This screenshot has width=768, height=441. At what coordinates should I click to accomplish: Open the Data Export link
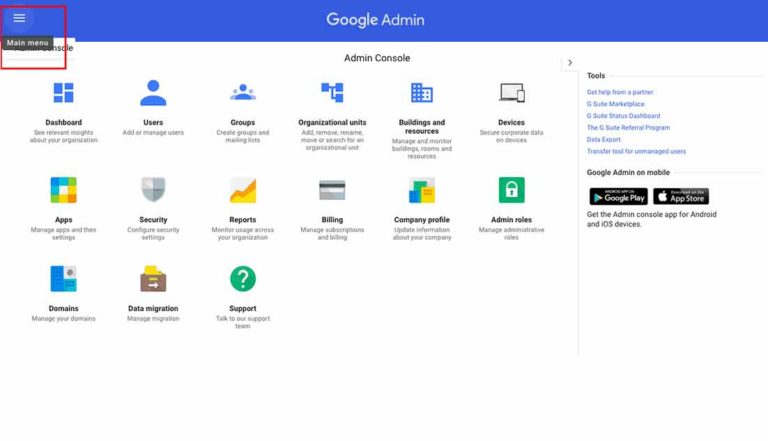point(603,140)
